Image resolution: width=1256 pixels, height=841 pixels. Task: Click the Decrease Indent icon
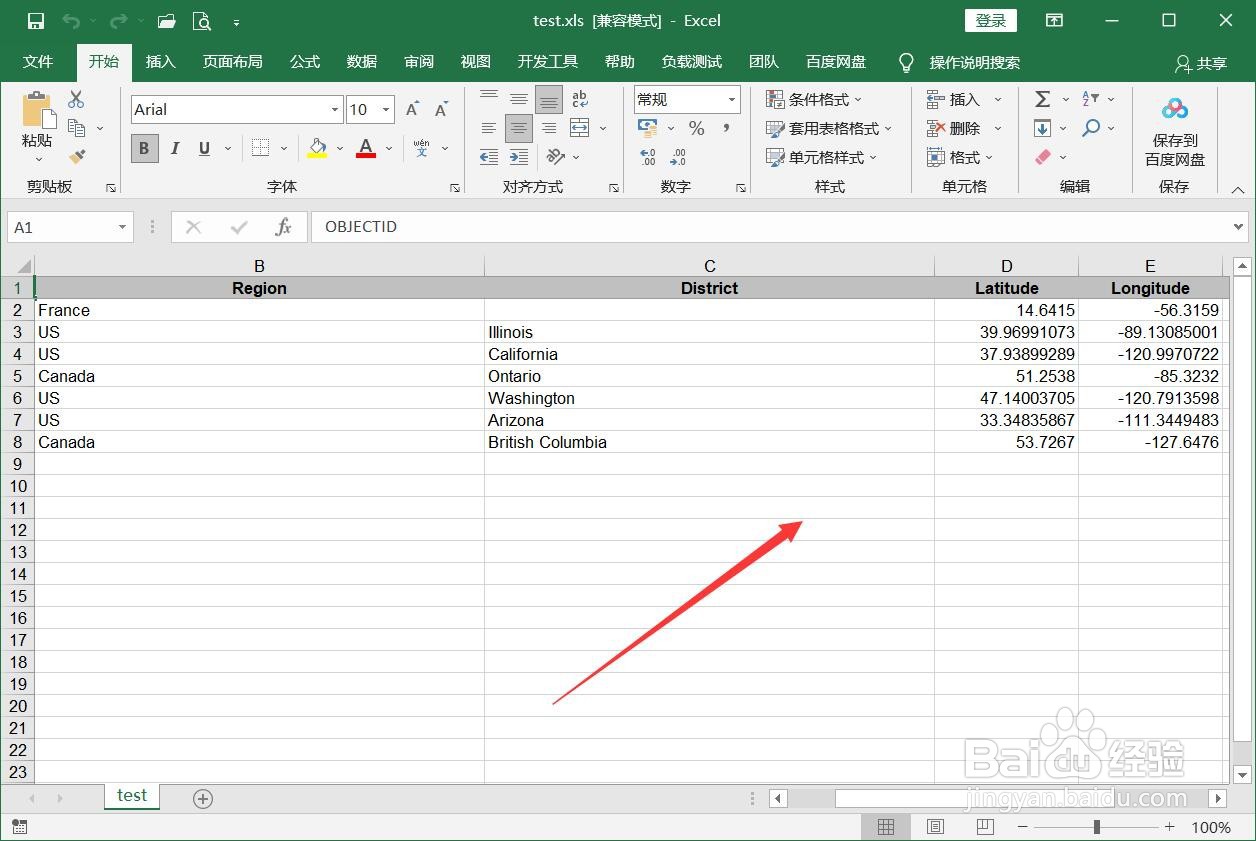point(489,157)
